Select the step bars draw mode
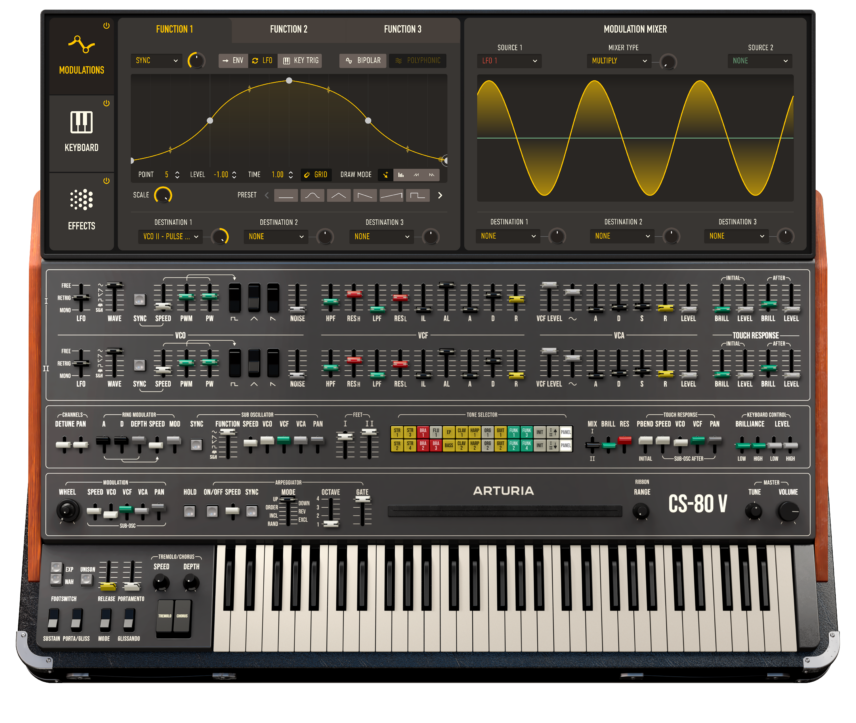The width and height of the screenshot is (856, 723). pos(401,175)
